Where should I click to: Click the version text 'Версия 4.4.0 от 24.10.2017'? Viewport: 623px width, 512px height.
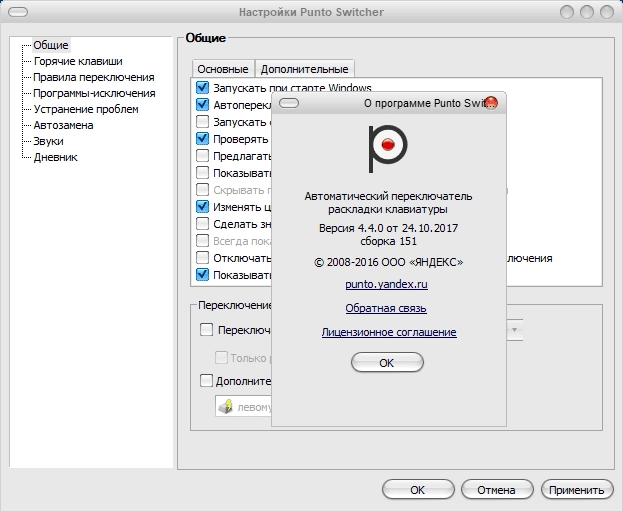click(x=389, y=228)
